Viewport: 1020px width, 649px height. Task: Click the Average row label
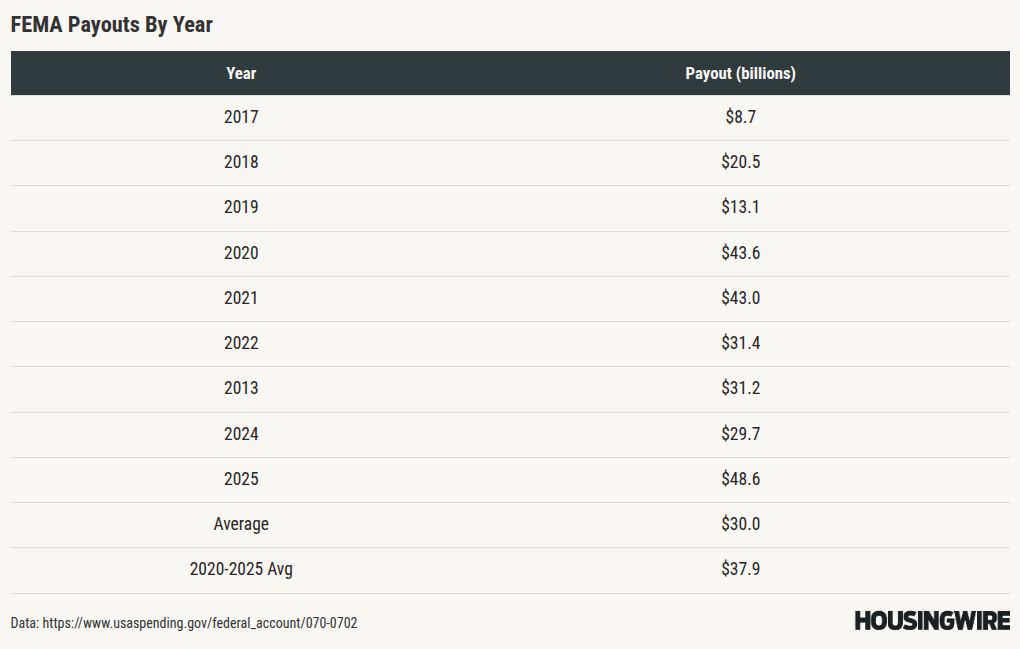coord(241,524)
